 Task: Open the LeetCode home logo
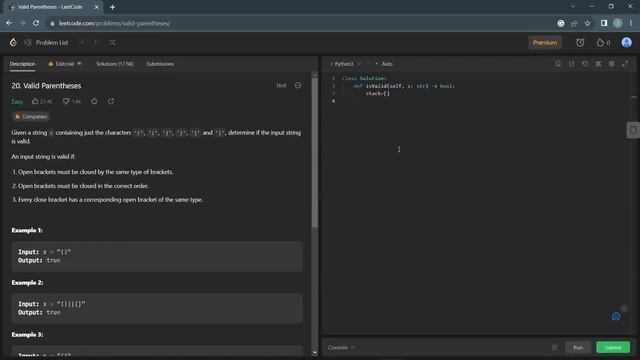pyautogui.click(x=13, y=42)
